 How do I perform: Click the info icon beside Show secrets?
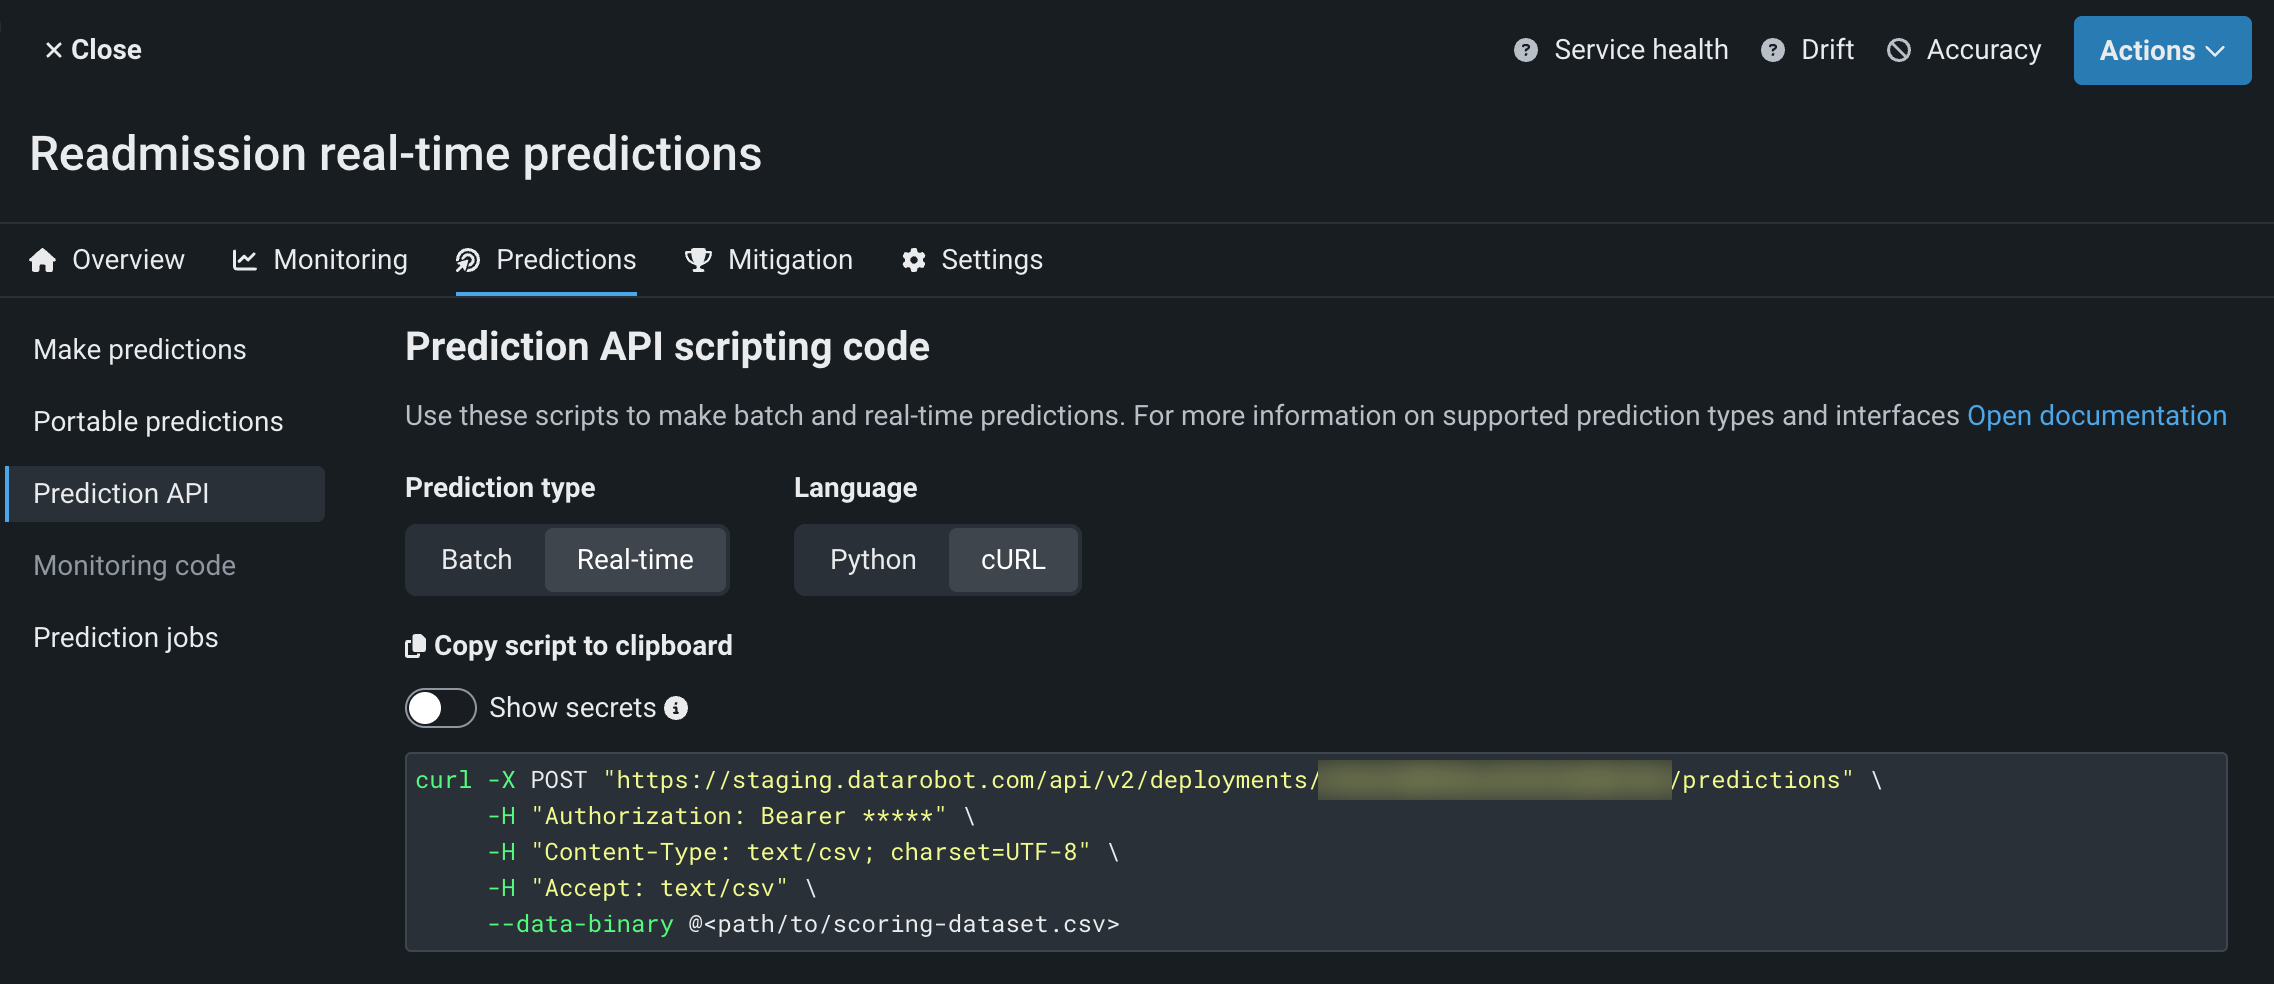677,708
